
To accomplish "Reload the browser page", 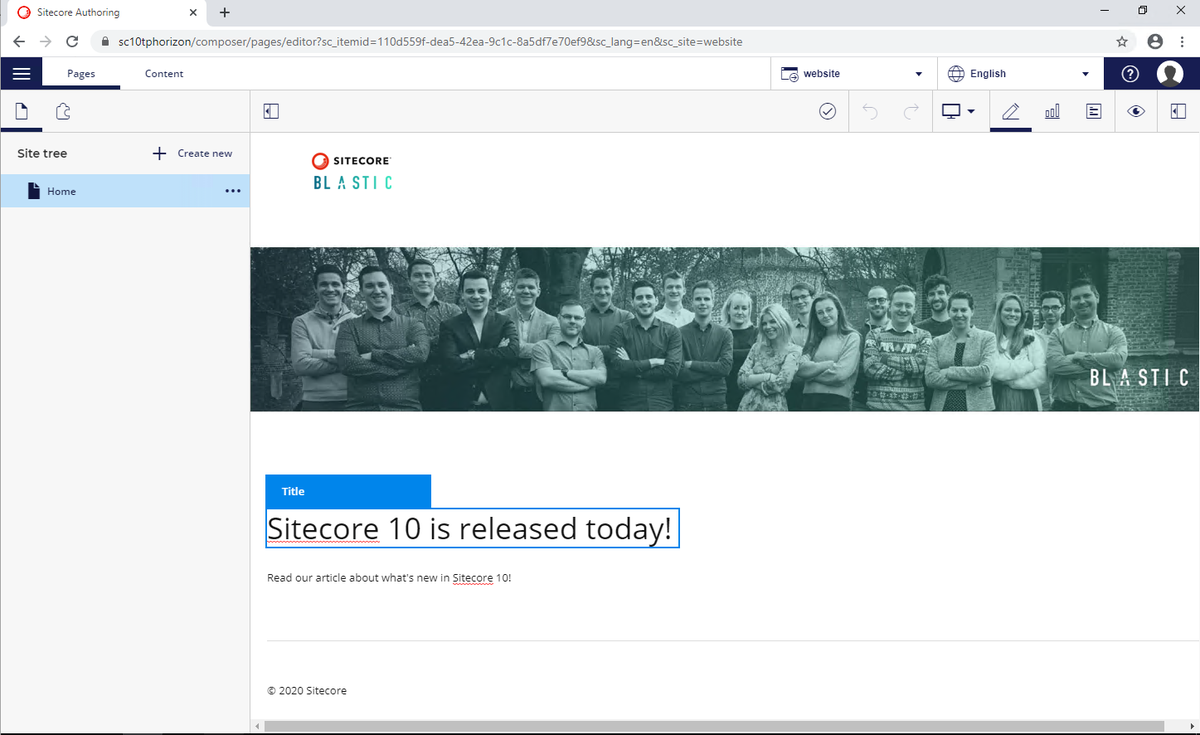I will click(x=72, y=42).
